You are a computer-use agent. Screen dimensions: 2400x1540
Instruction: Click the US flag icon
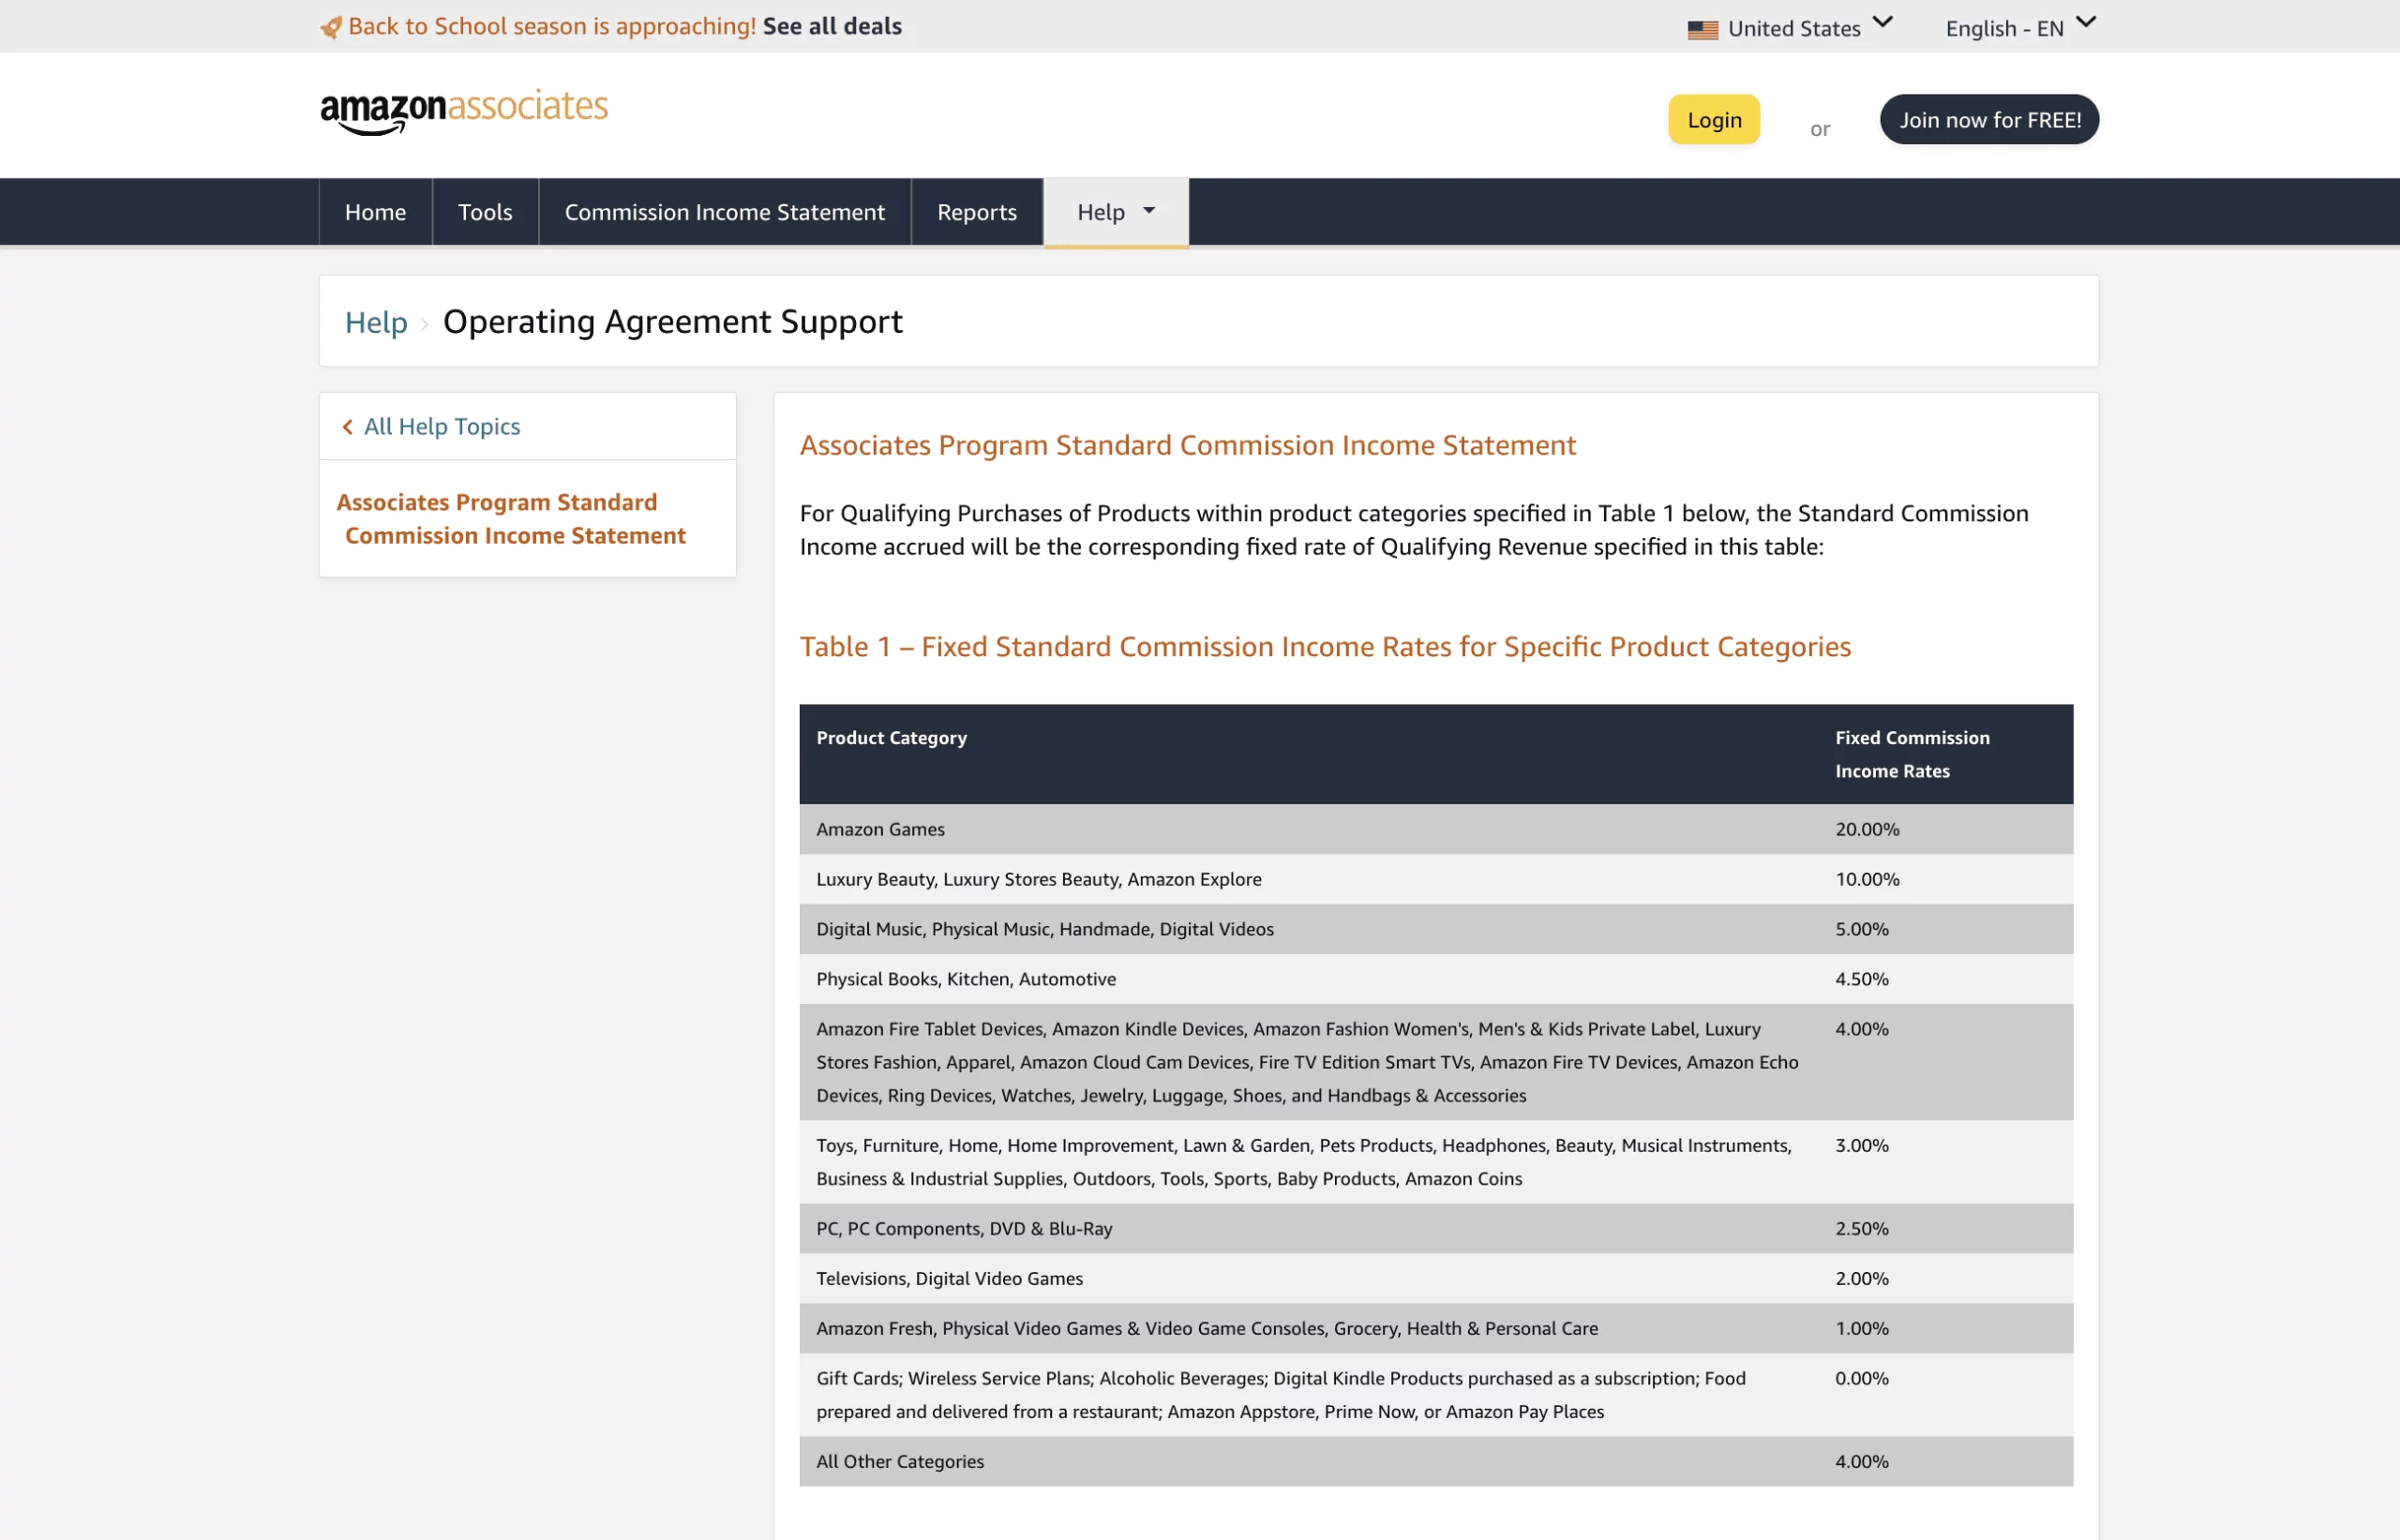click(1703, 30)
